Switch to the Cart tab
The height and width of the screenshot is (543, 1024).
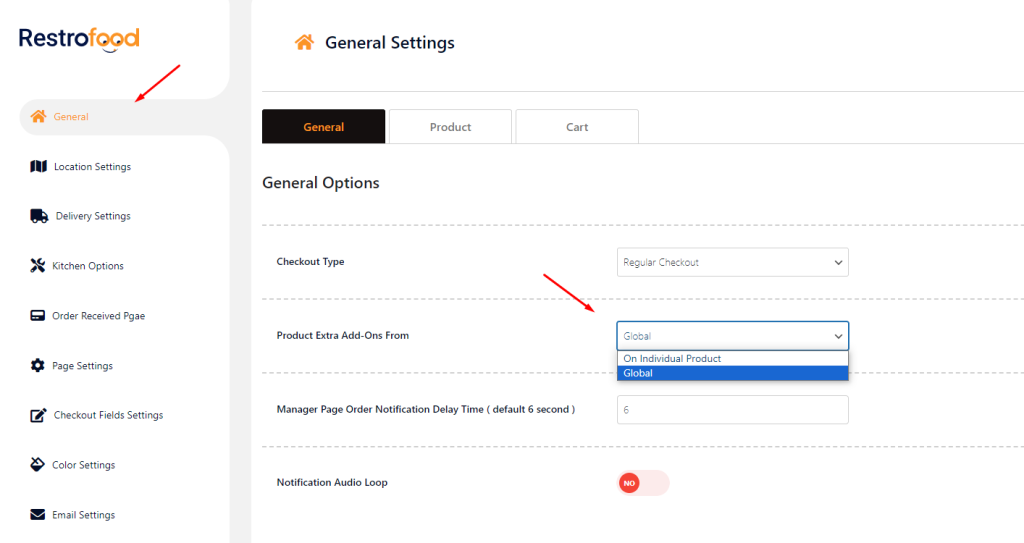(x=577, y=127)
